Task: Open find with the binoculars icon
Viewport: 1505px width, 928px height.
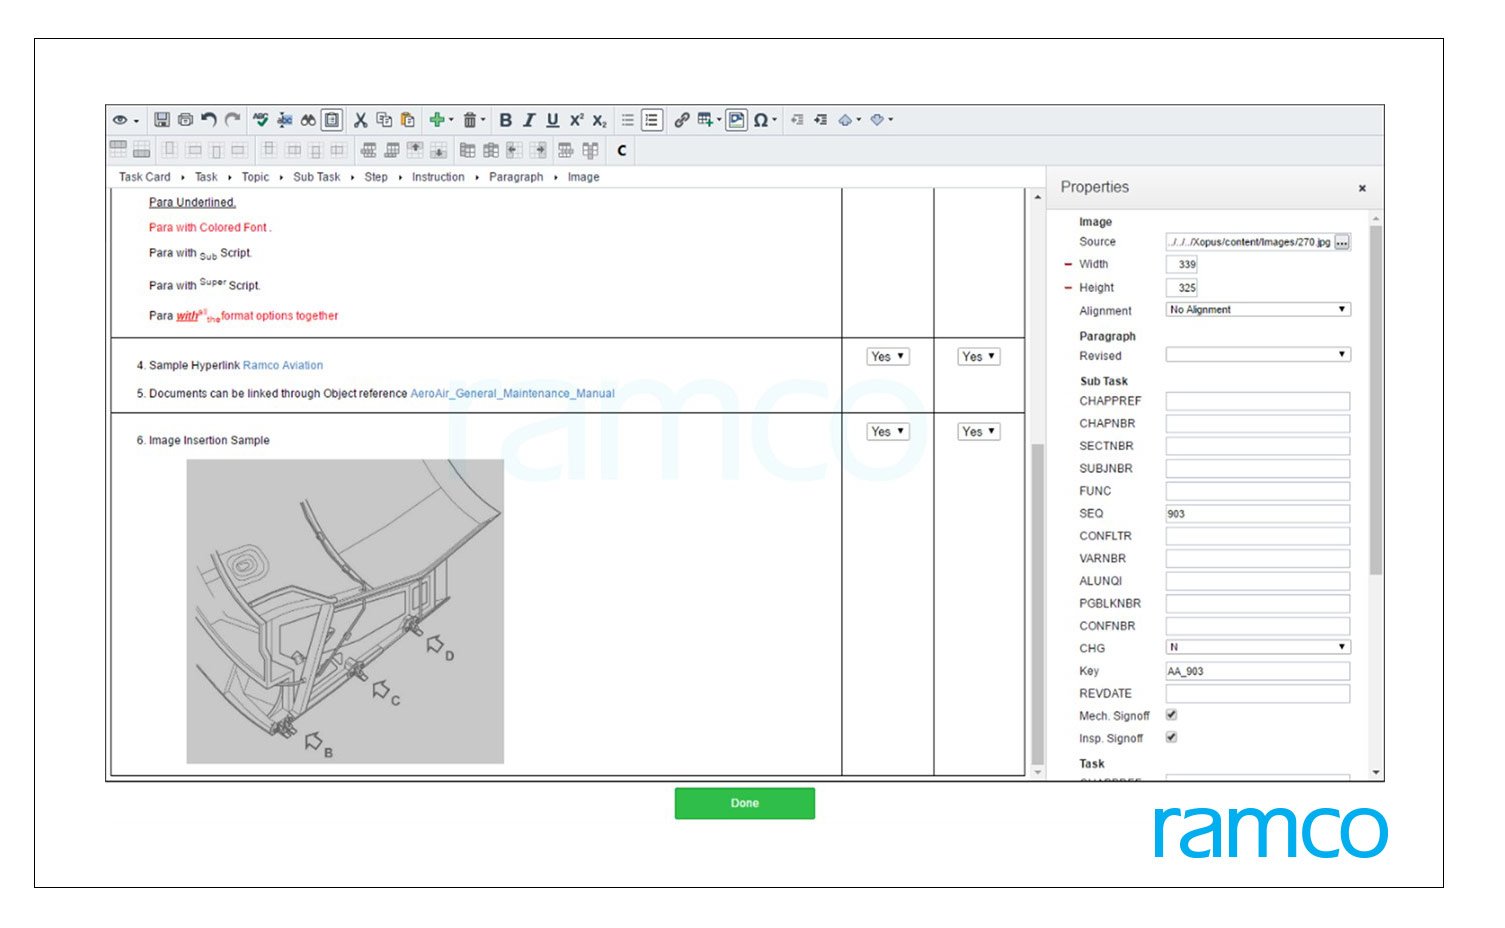Action: coord(306,120)
